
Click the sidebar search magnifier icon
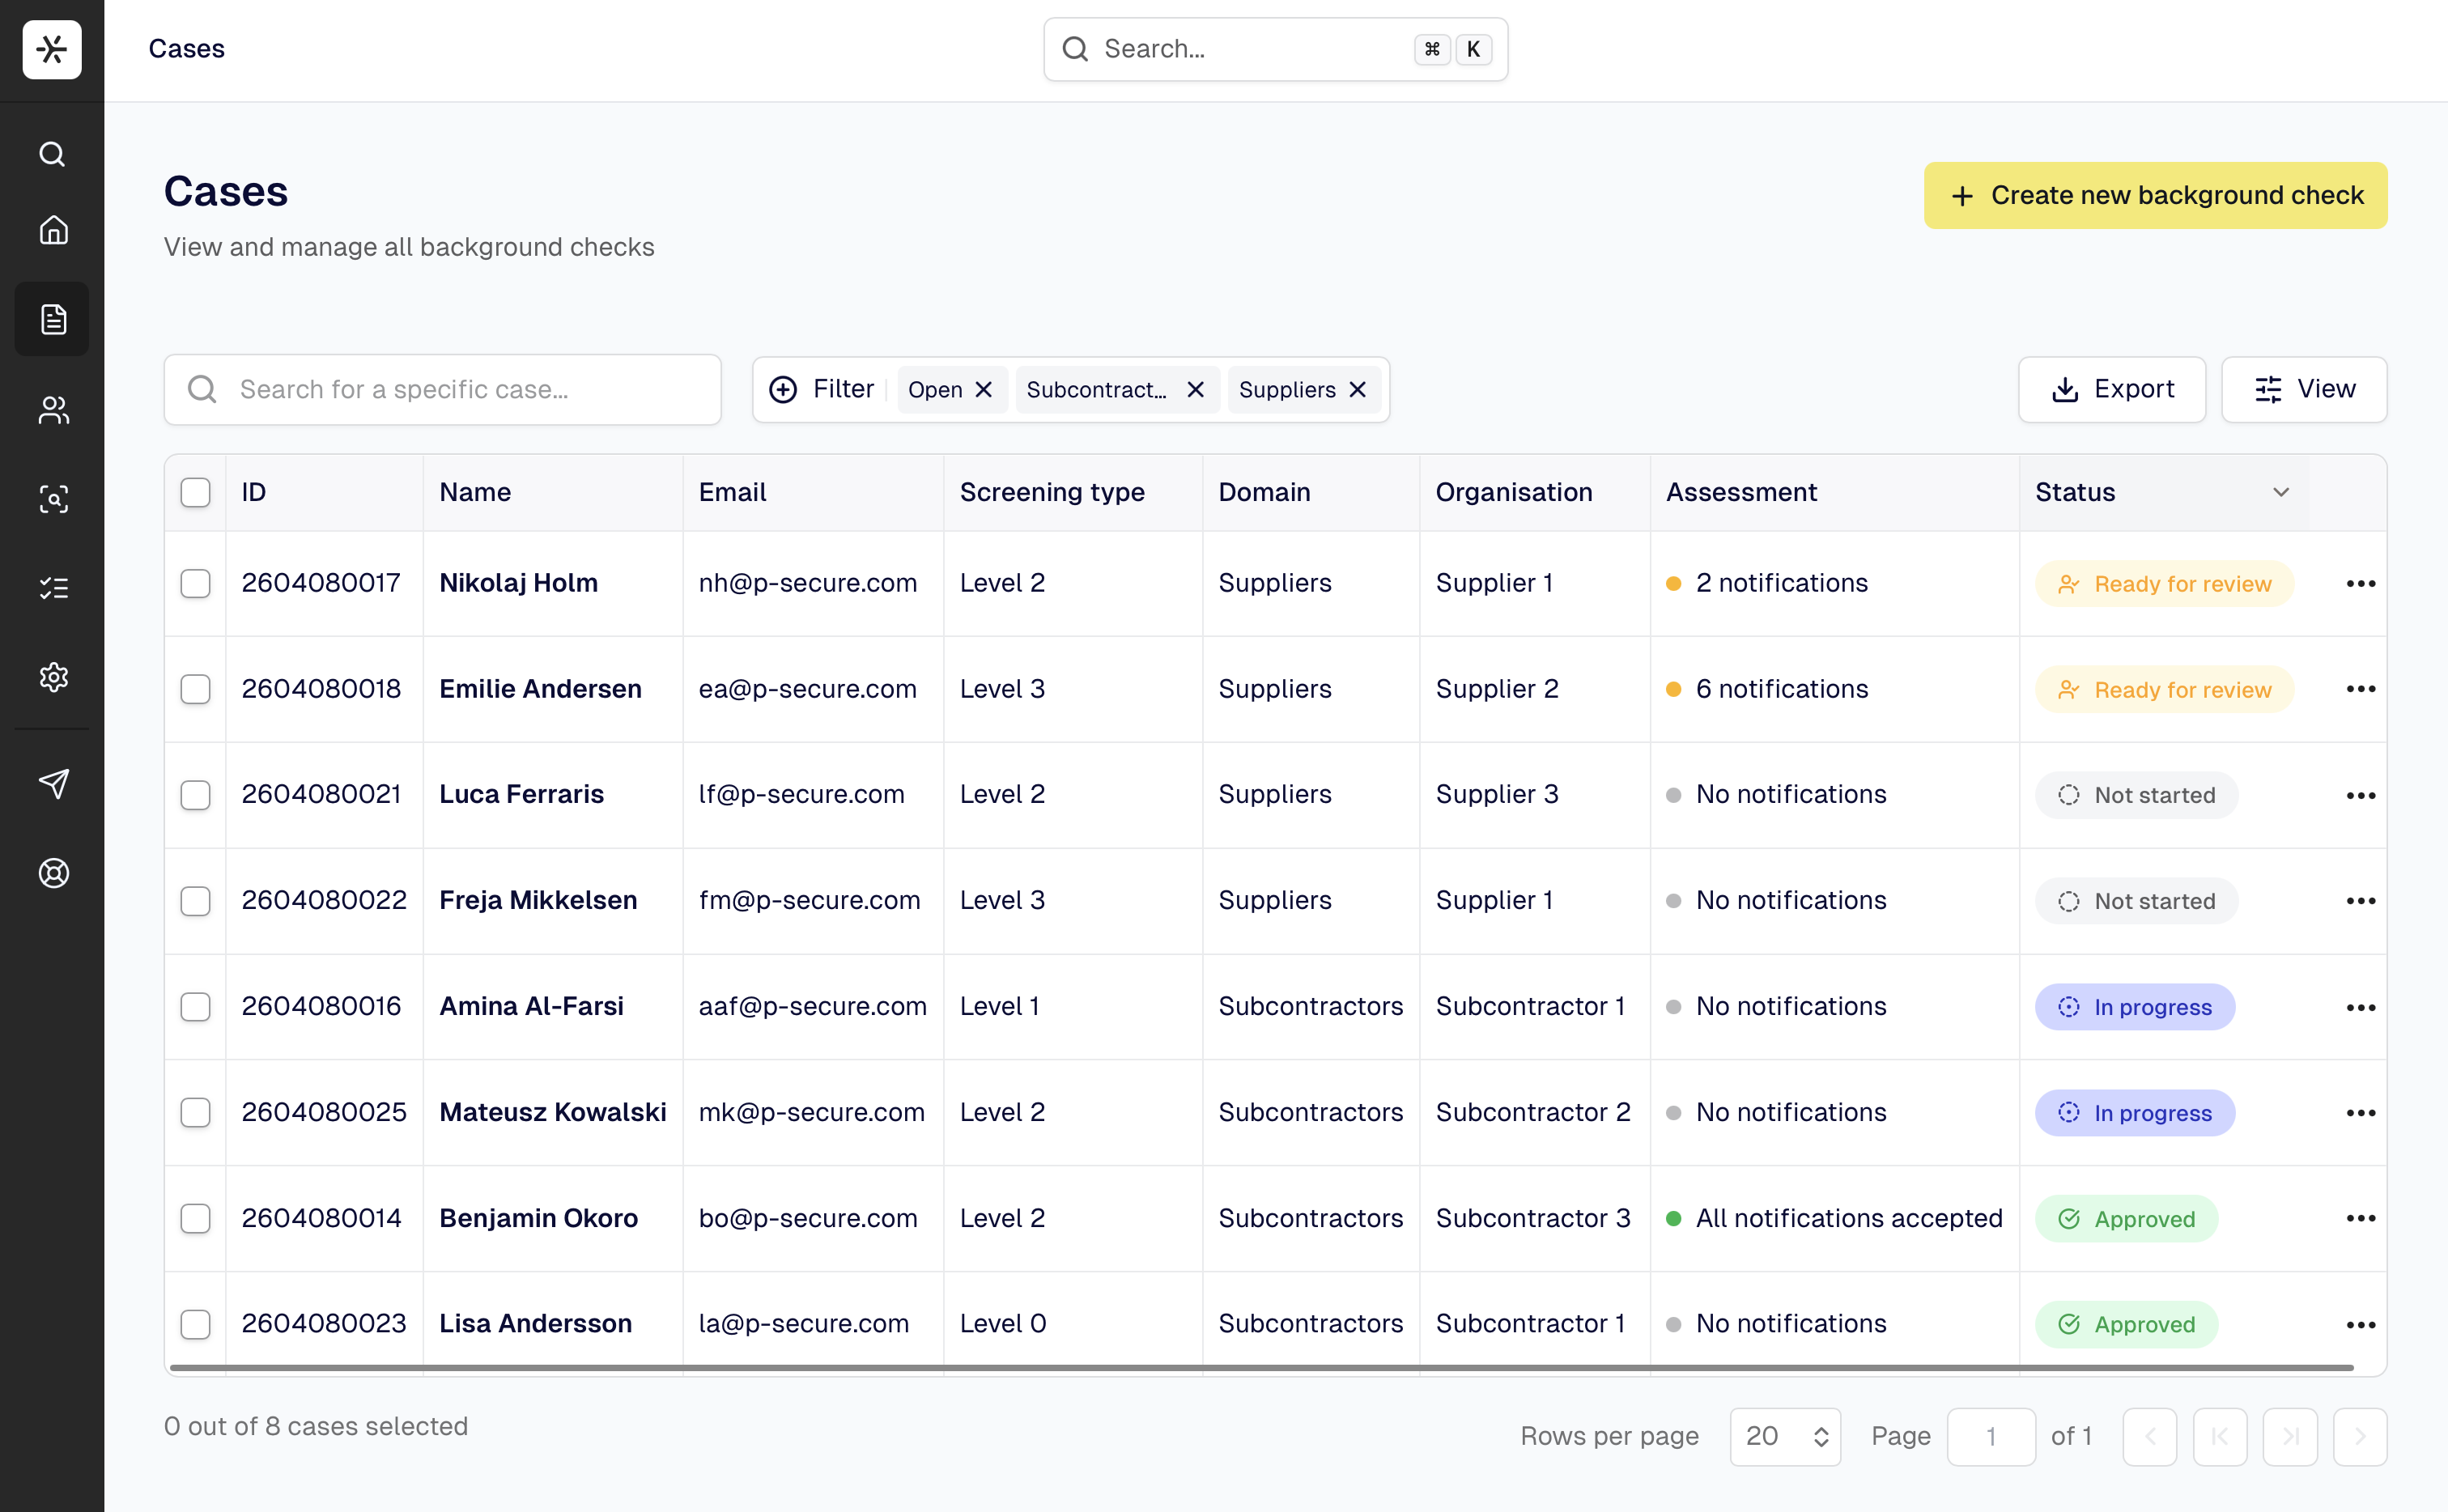click(53, 154)
